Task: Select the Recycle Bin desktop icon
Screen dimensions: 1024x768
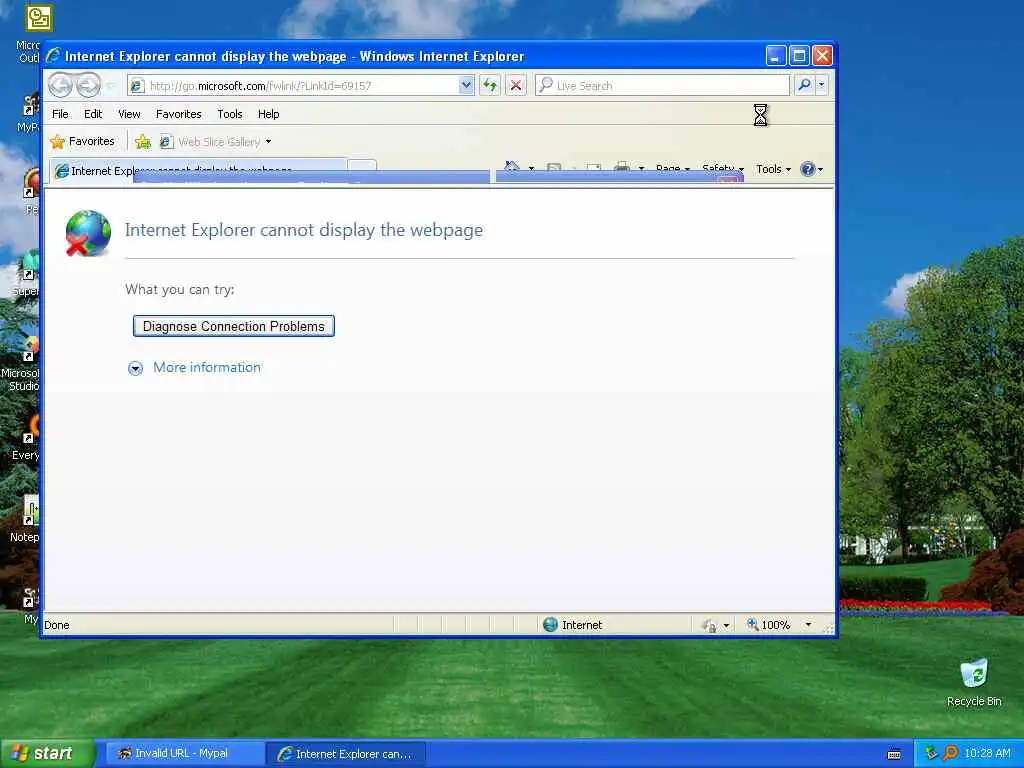Action: pos(974,682)
